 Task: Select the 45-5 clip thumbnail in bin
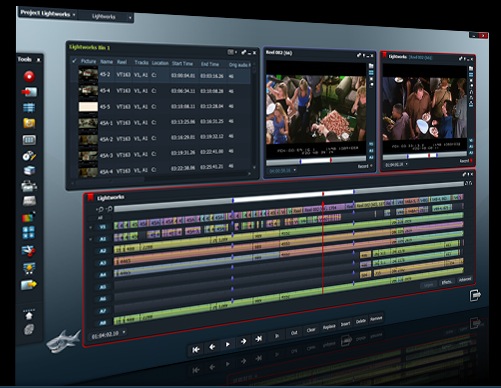tap(88, 107)
